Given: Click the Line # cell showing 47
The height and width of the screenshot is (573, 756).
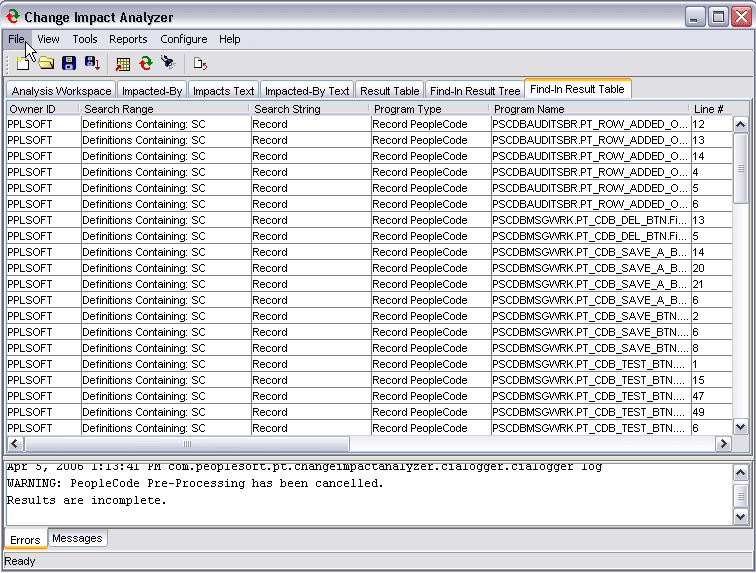Looking at the screenshot, I should [711, 396].
